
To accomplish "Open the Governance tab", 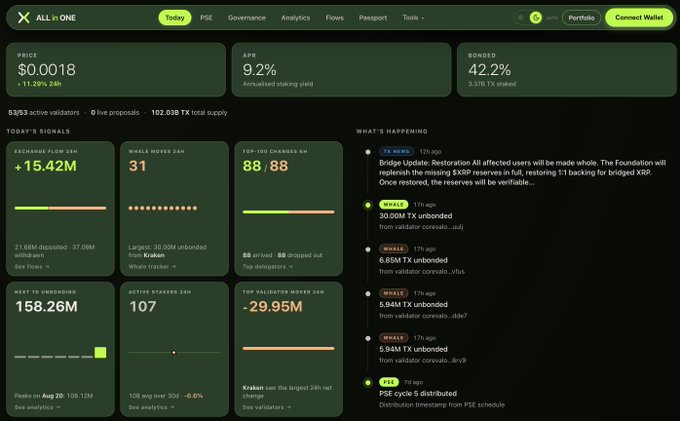I will tap(247, 18).
